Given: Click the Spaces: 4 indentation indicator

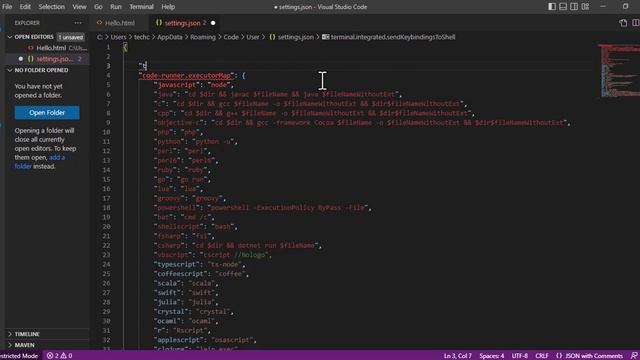Looking at the screenshot, I should (491, 356).
